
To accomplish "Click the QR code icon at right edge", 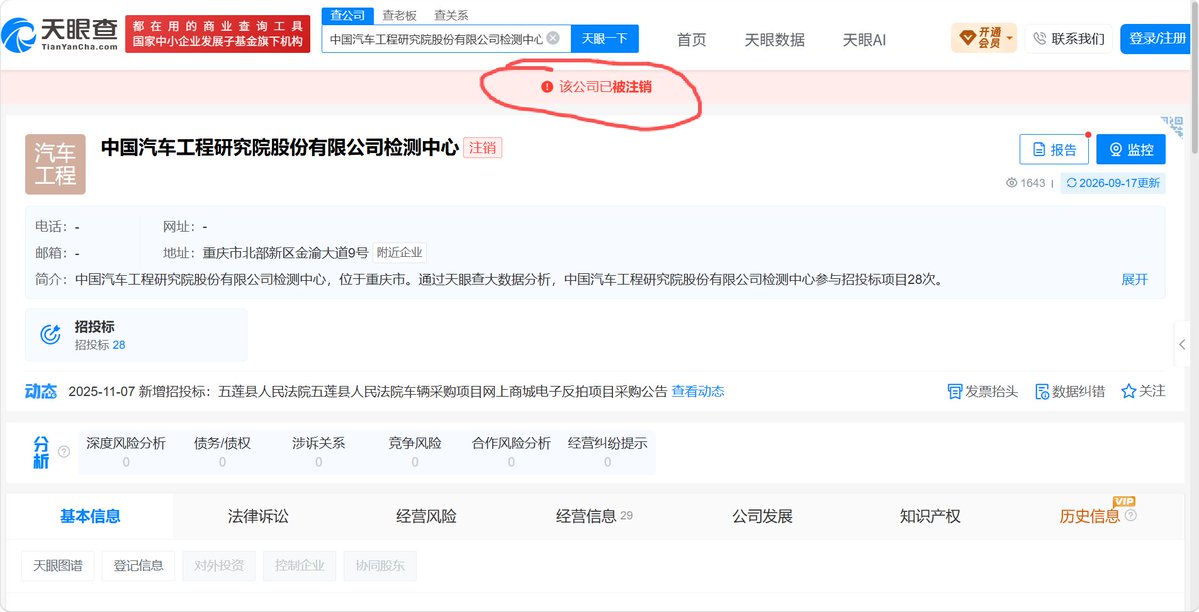I will pyautogui.click(x=1171, y=126).
